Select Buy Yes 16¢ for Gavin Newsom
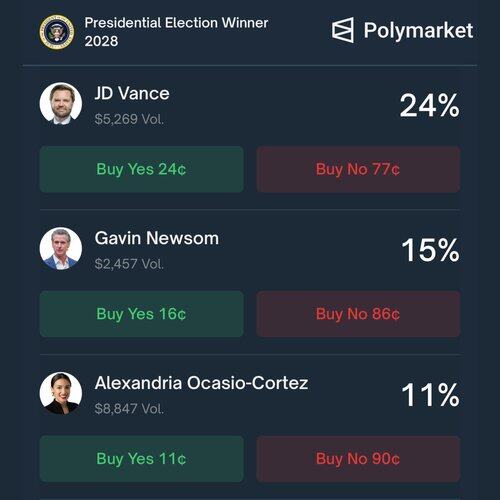The image size is (500, 500). point(142,314)
